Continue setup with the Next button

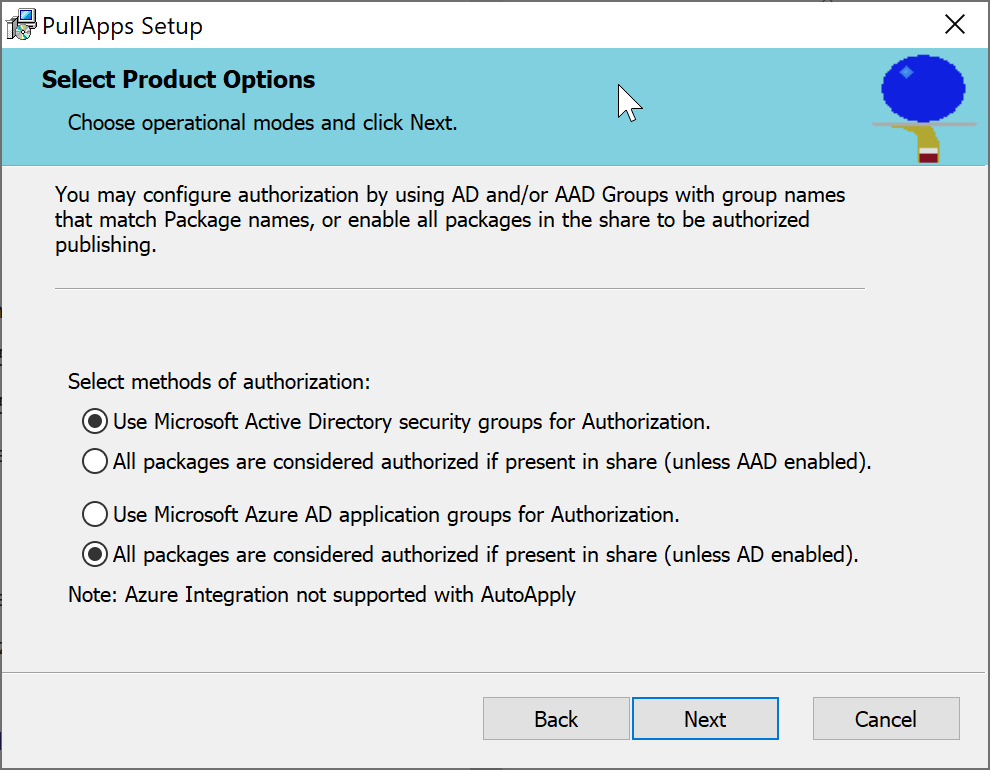705,719
